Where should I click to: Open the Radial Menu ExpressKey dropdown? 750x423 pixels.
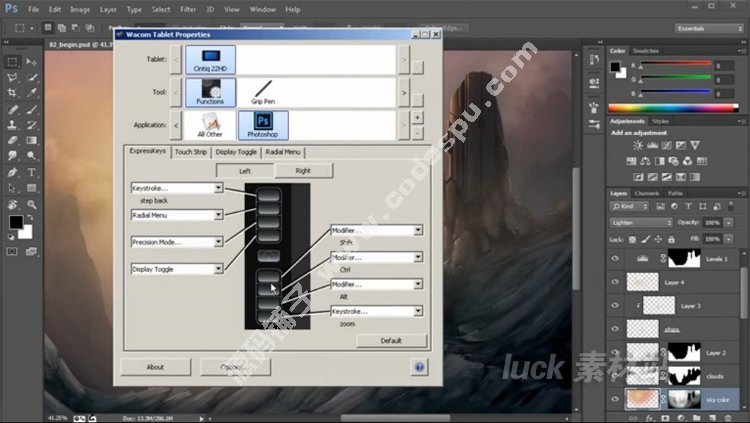(218, 215)
